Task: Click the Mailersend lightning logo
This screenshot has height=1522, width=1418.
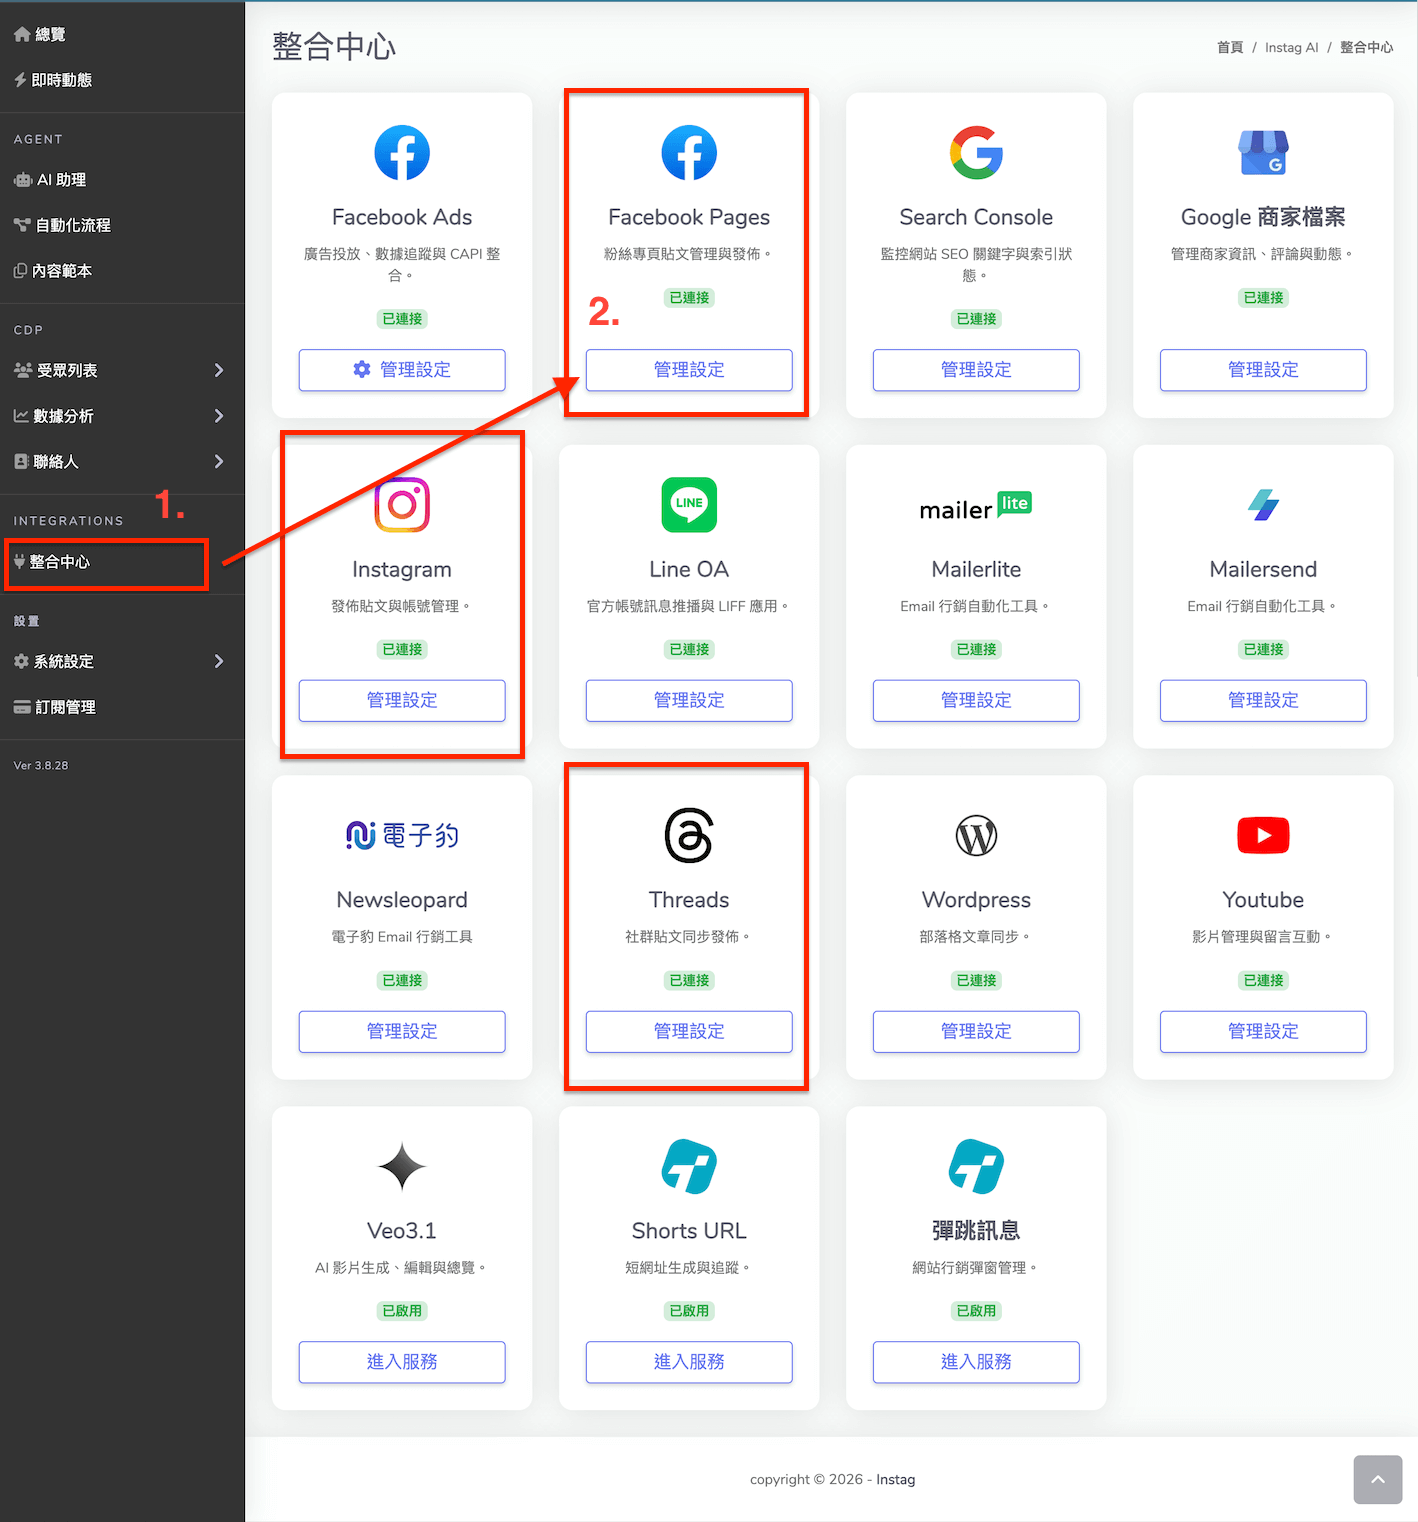Action: [x=1263, y=505]
